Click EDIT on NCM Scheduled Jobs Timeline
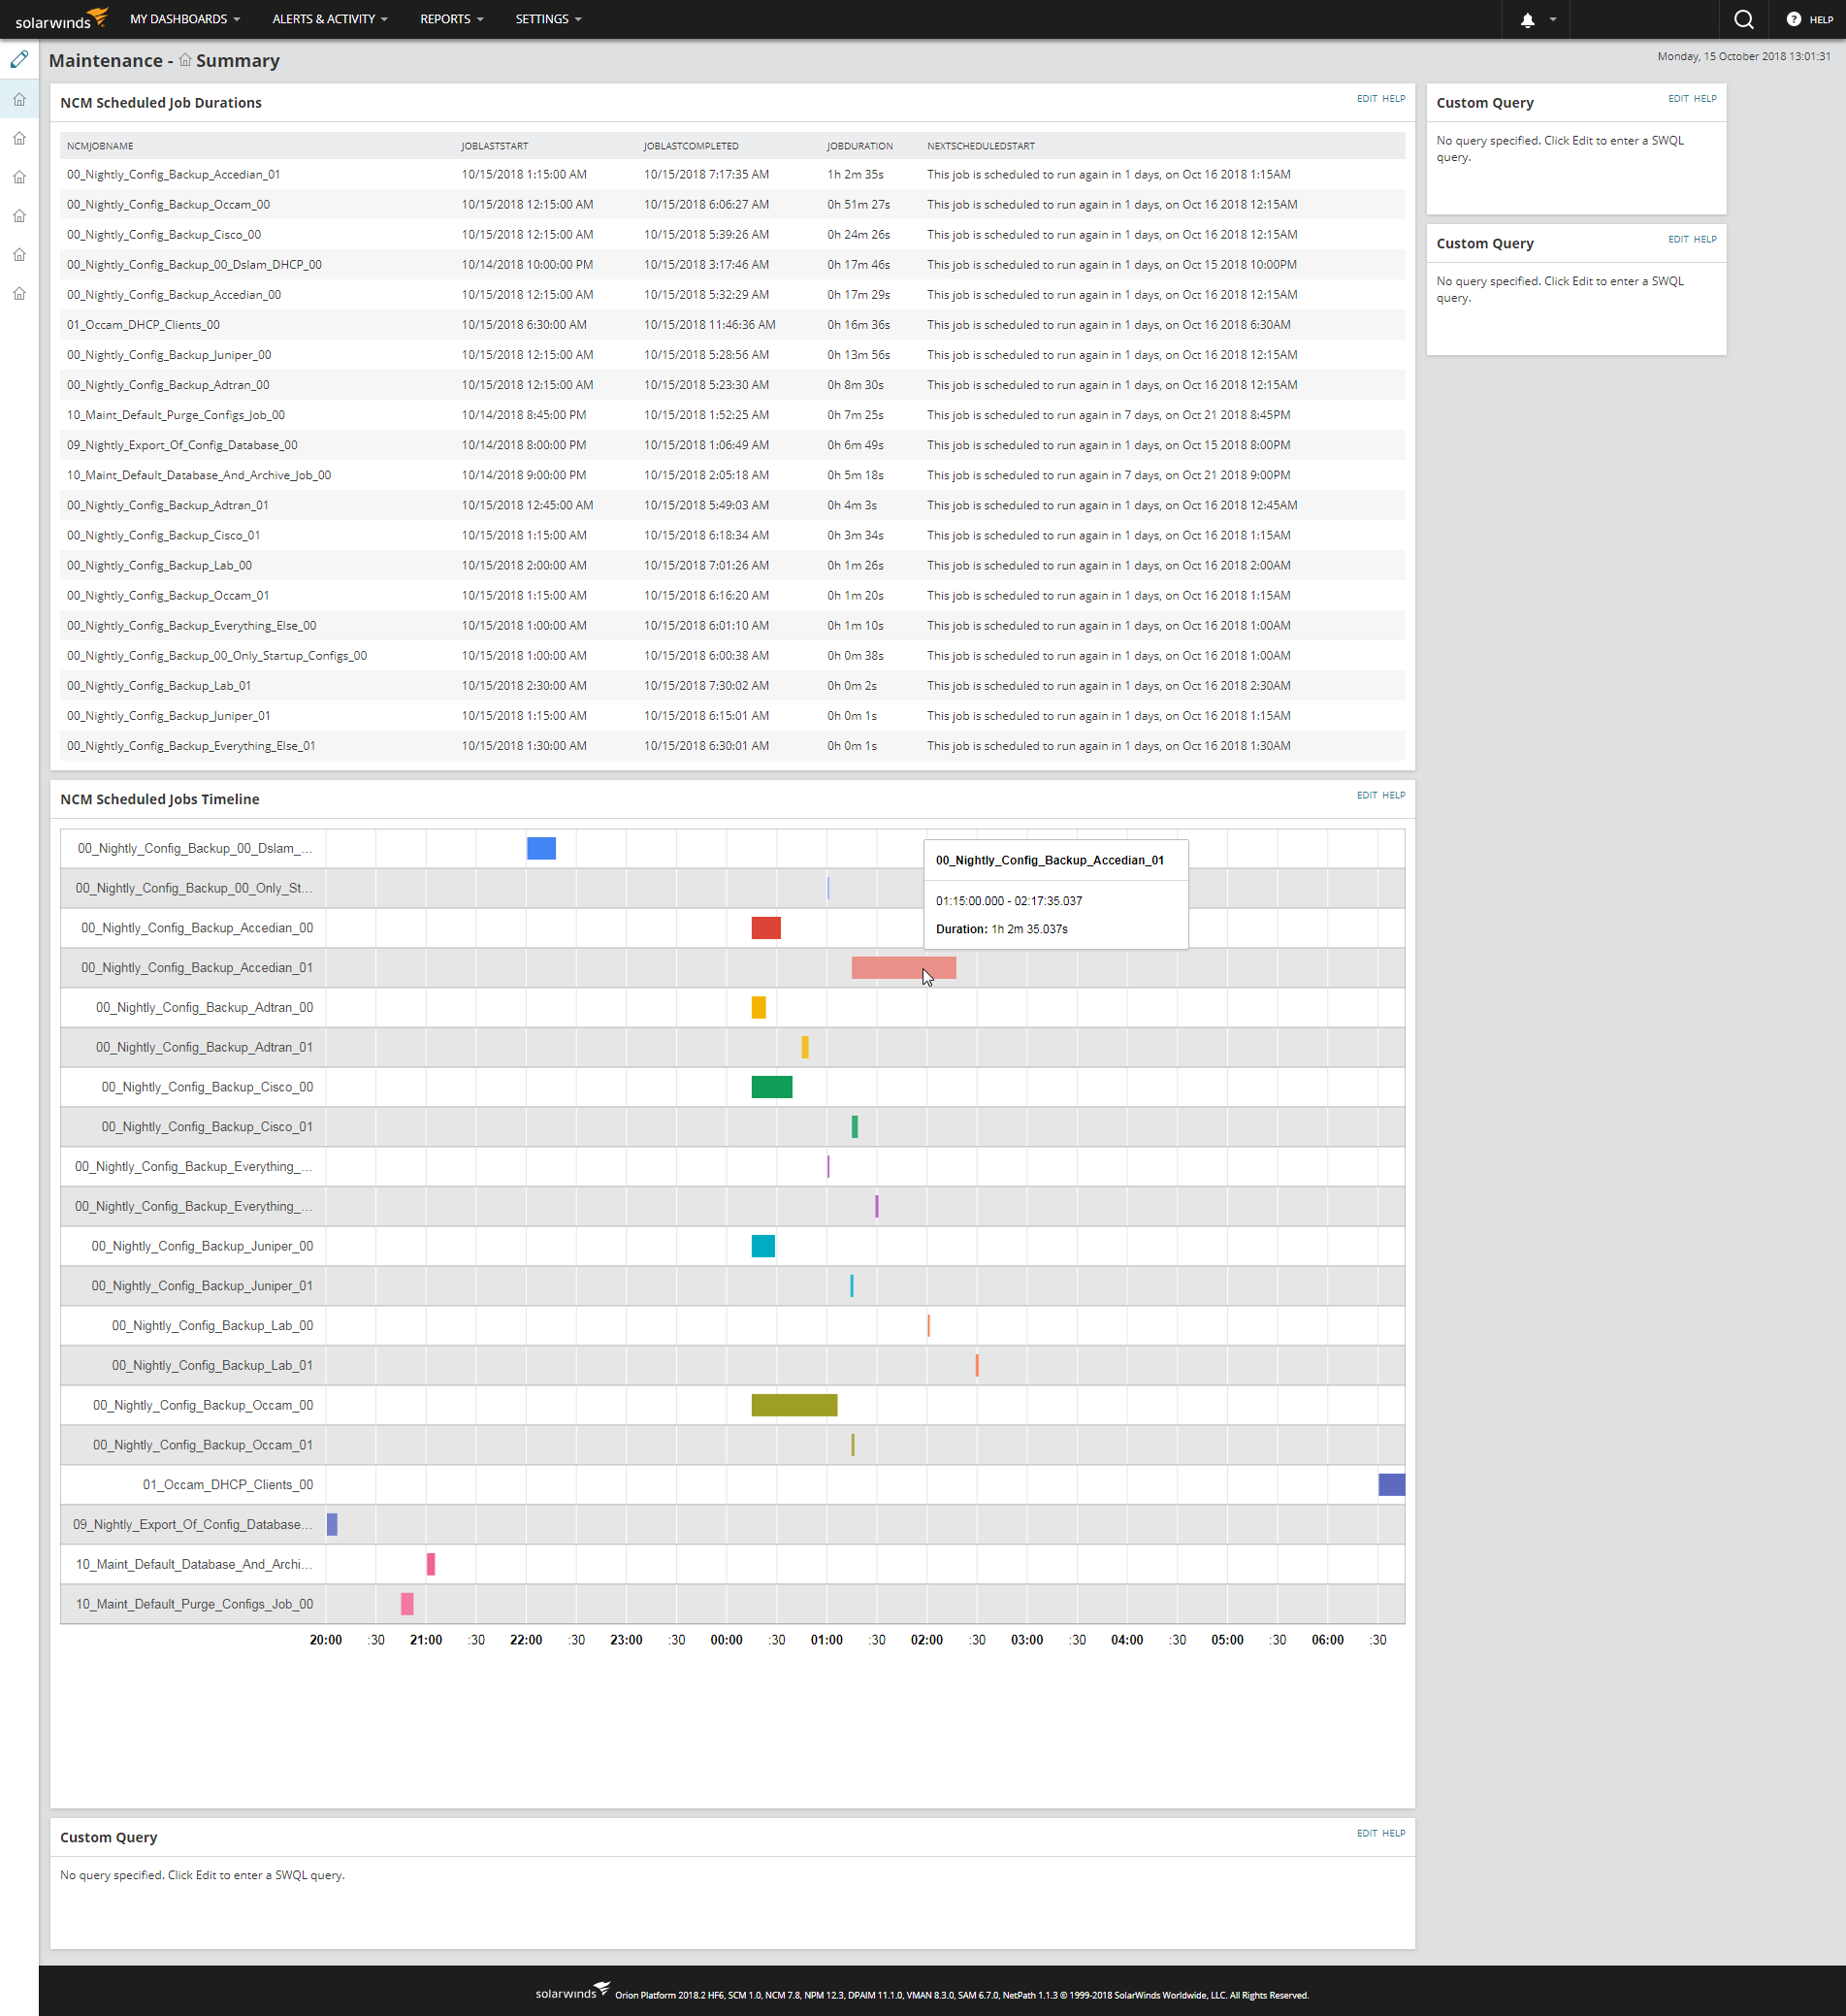The height and width of the screenshot is (2016, 1846). coord(1366,795)
